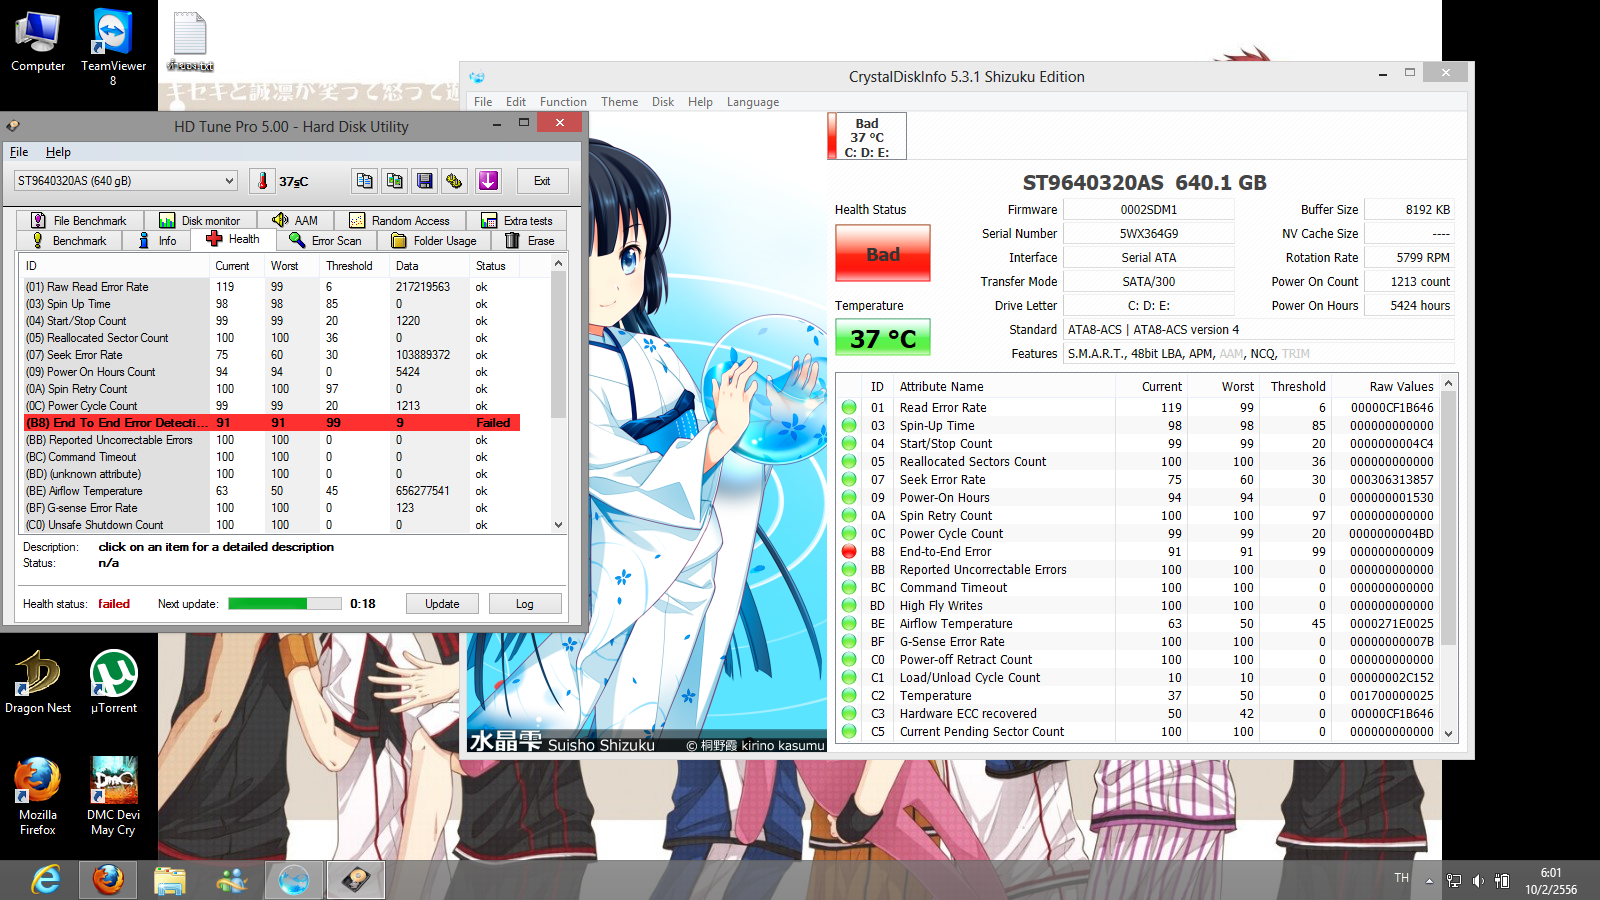Screen dimensions: 1600x900
Task: Switch to Info tab in HD Tune
Action: click(x=157, y=241)
